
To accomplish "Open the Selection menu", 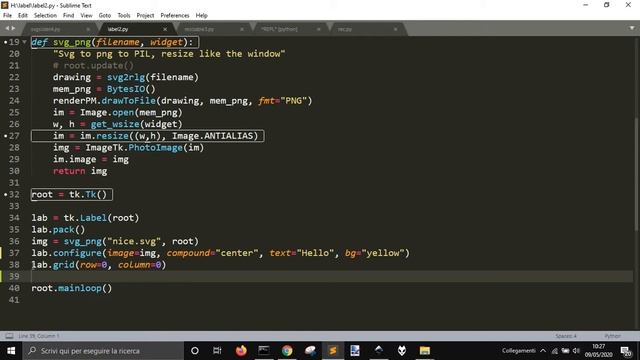I will coord(45,16).
